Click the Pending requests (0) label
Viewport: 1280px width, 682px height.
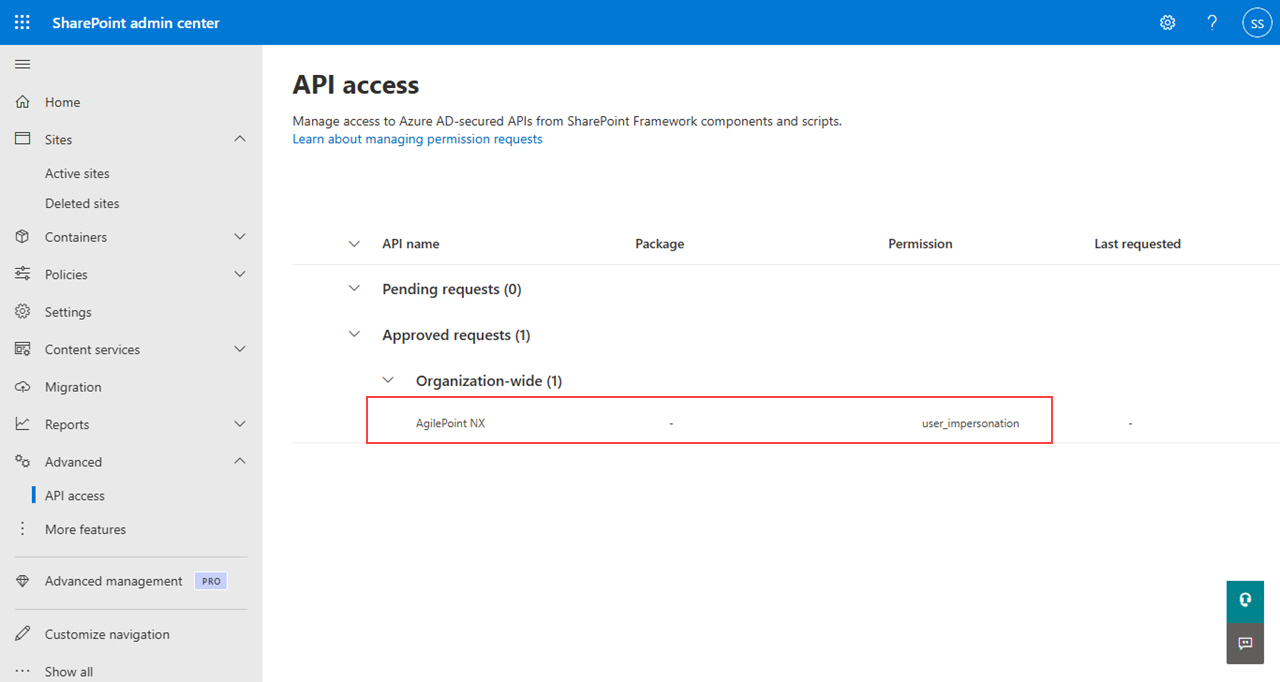point(452,289)
